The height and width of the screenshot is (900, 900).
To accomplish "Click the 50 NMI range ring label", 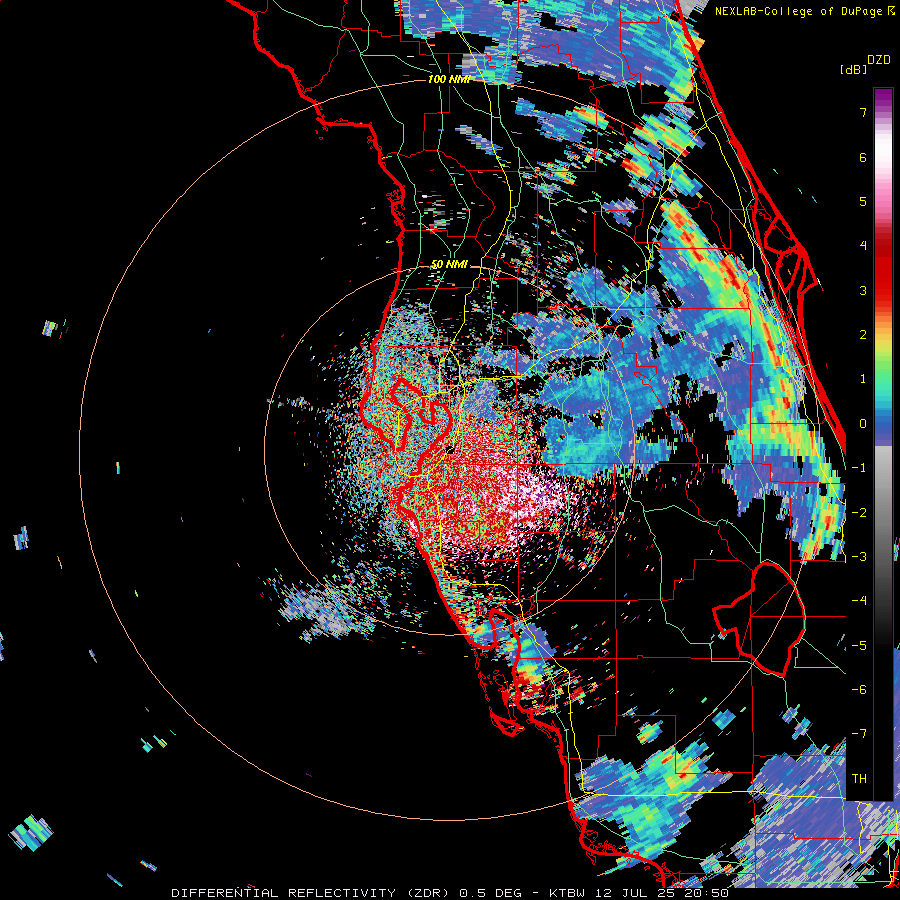I will (449, 265).
